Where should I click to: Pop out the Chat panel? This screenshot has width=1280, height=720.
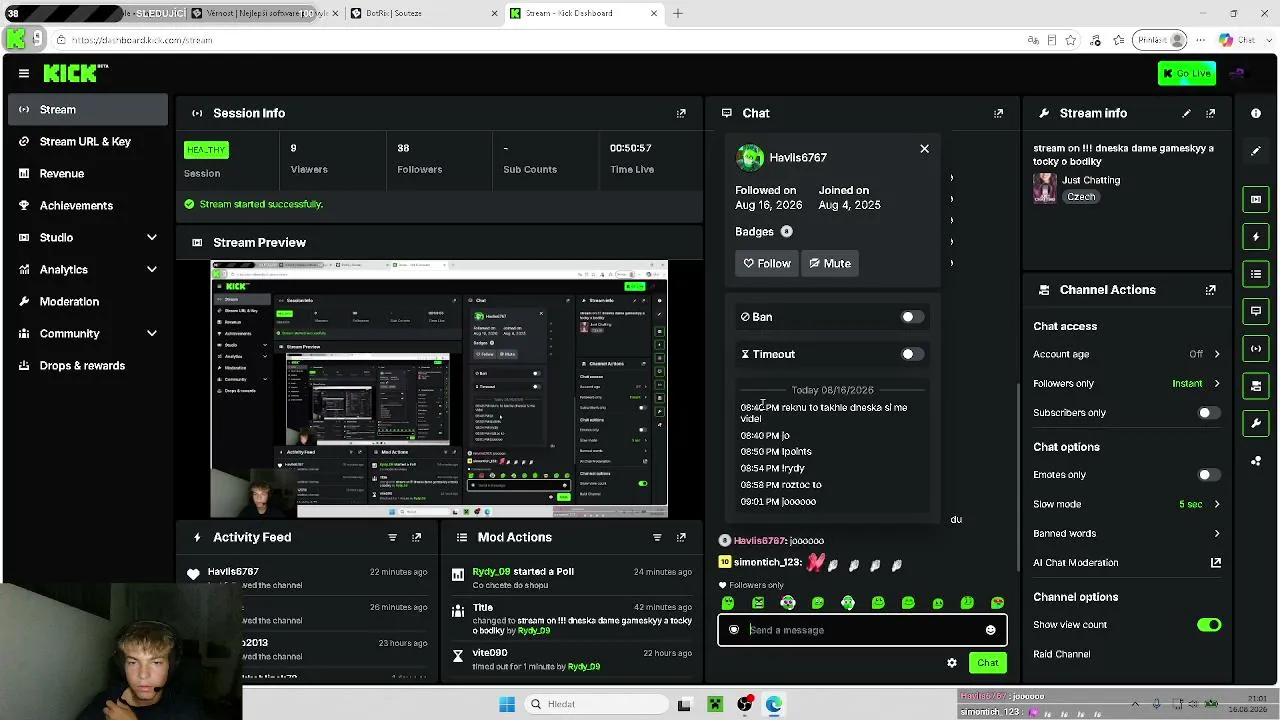[x=998, y=113]
